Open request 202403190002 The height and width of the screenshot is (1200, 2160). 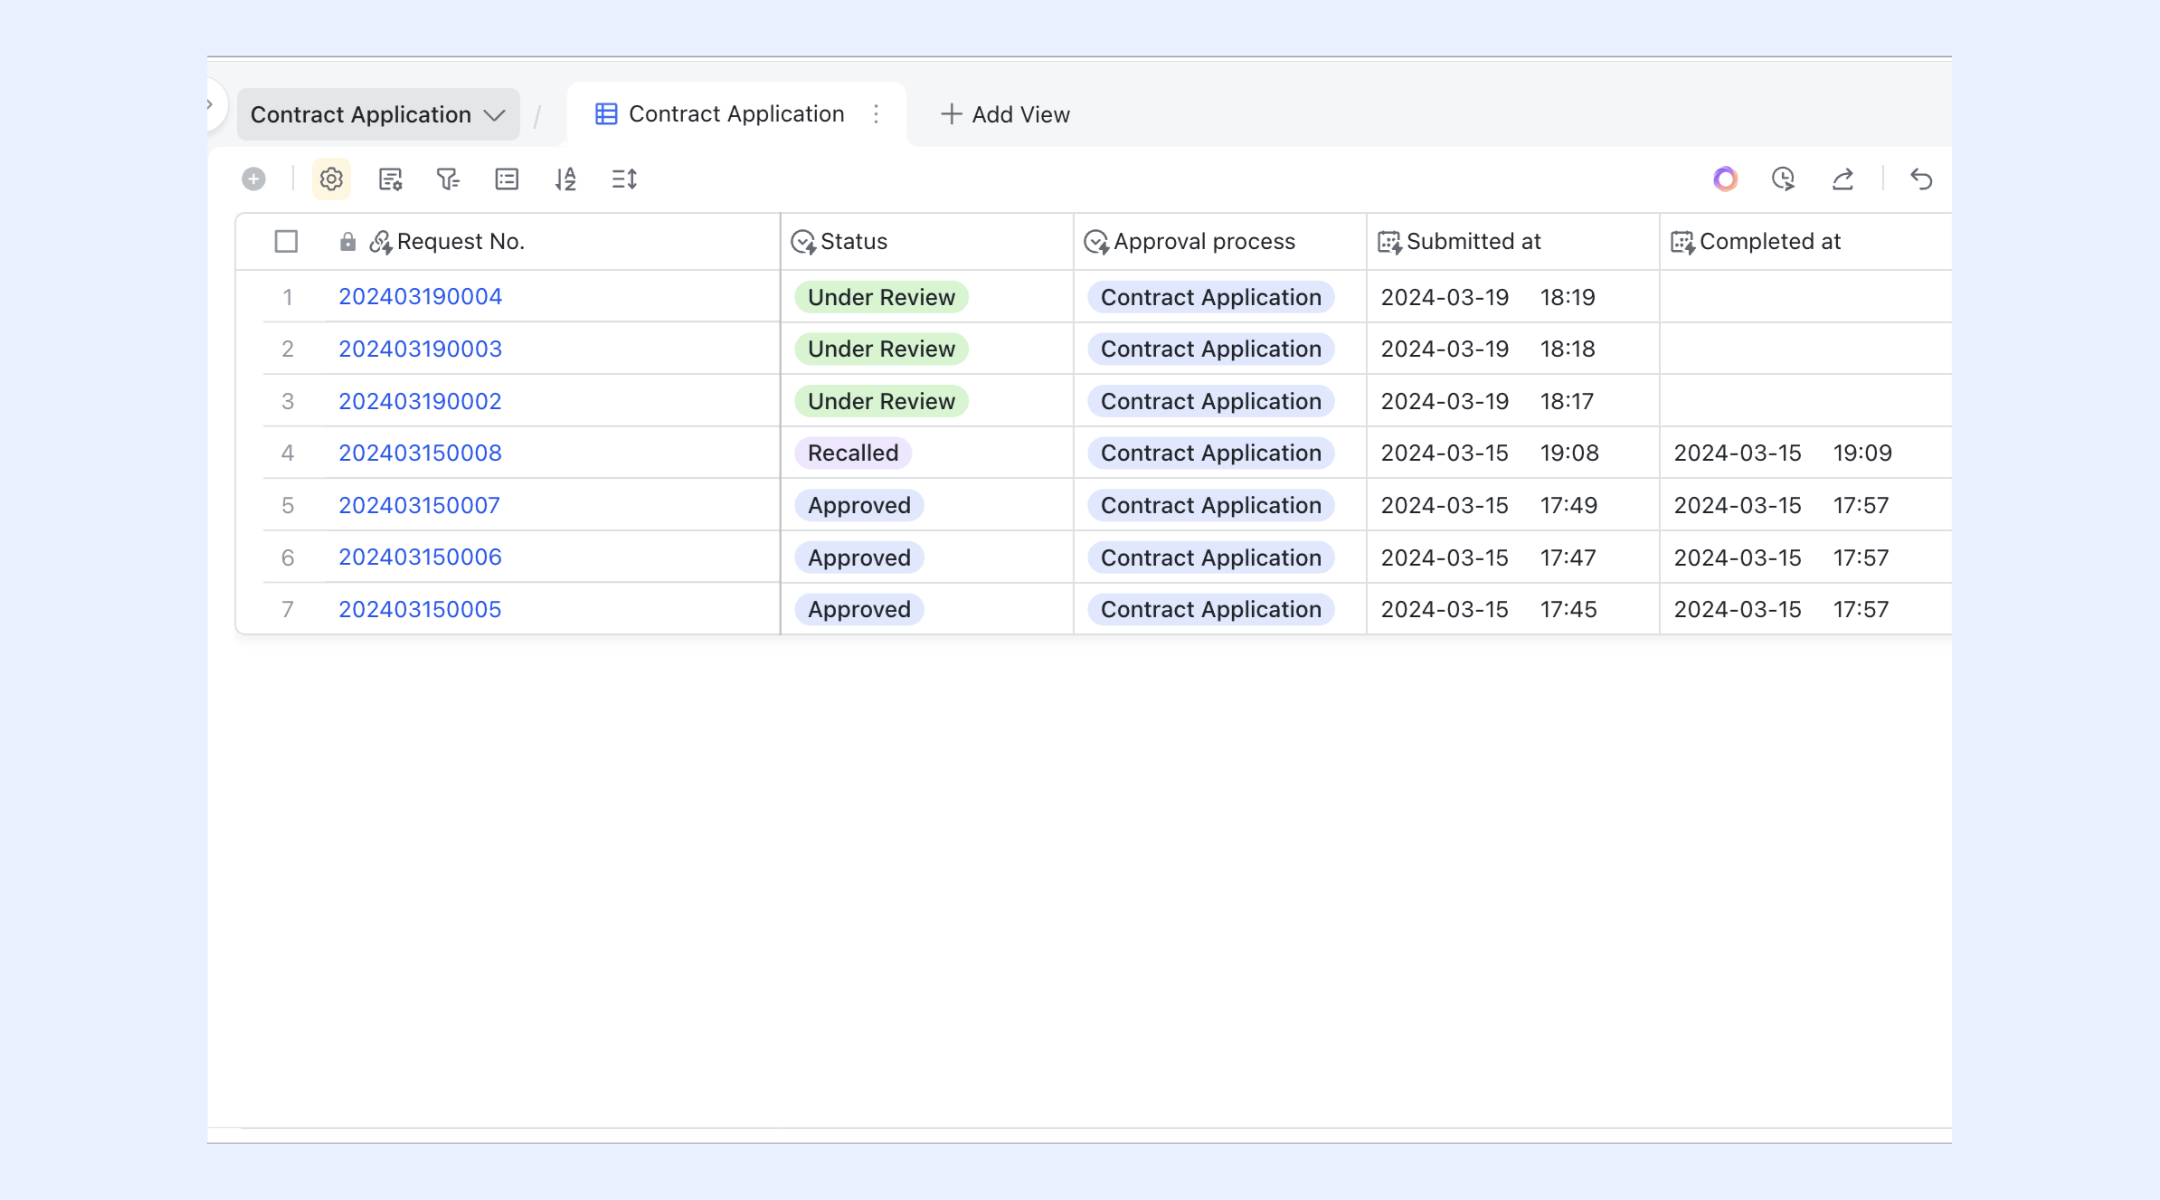click(420, 401)
